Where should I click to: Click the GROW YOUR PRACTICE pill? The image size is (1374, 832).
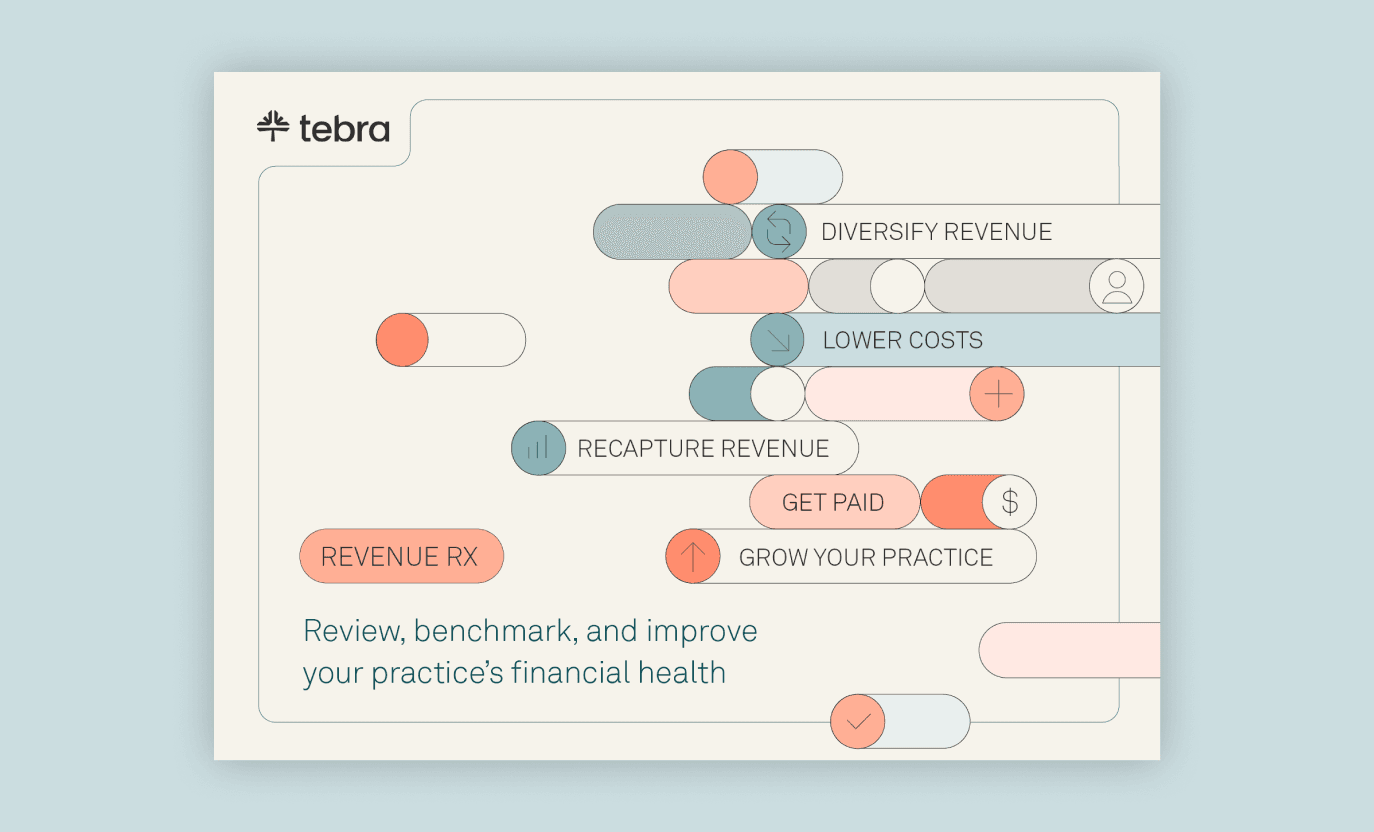click(x=865, y=557)
